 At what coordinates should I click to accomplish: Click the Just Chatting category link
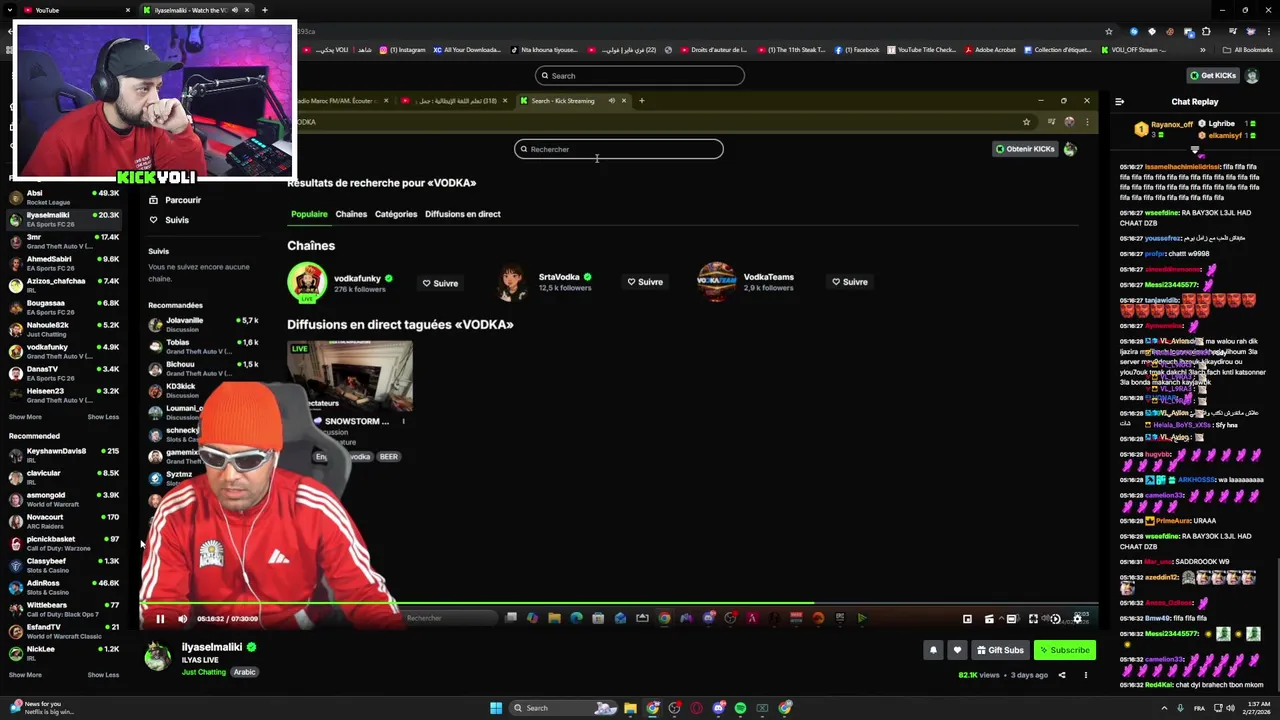(x=204, y=672)
